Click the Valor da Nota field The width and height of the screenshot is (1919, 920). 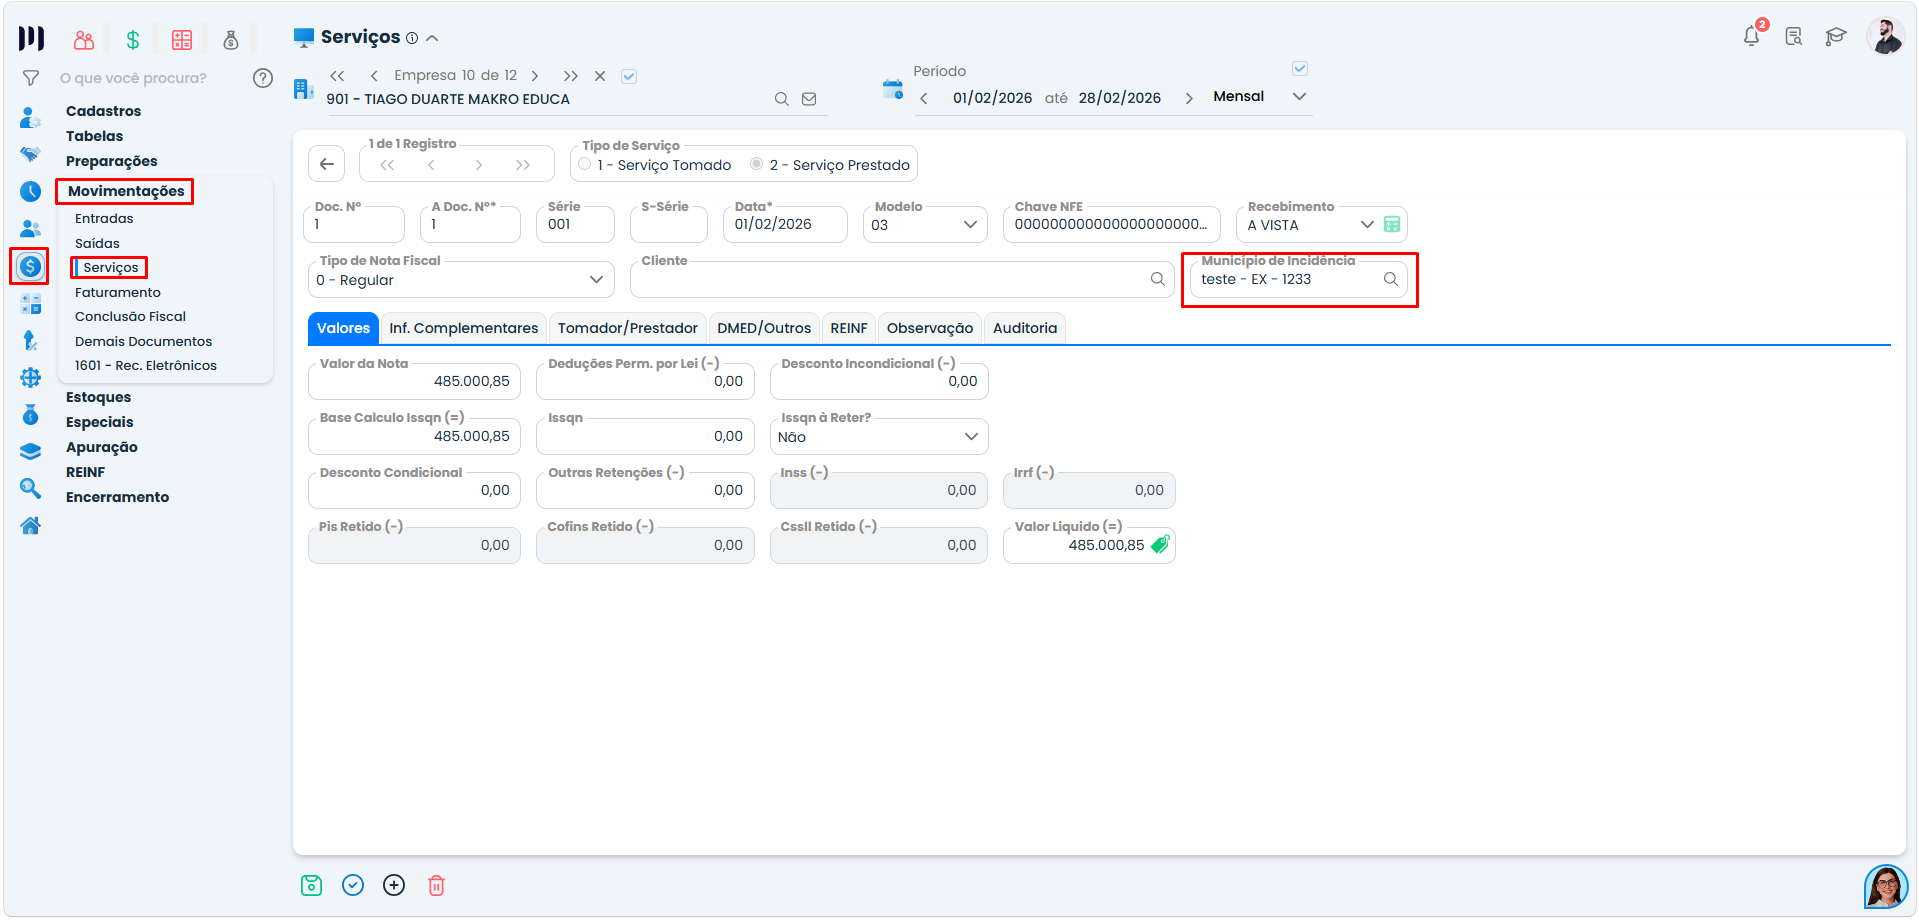(x=414, y=382)
